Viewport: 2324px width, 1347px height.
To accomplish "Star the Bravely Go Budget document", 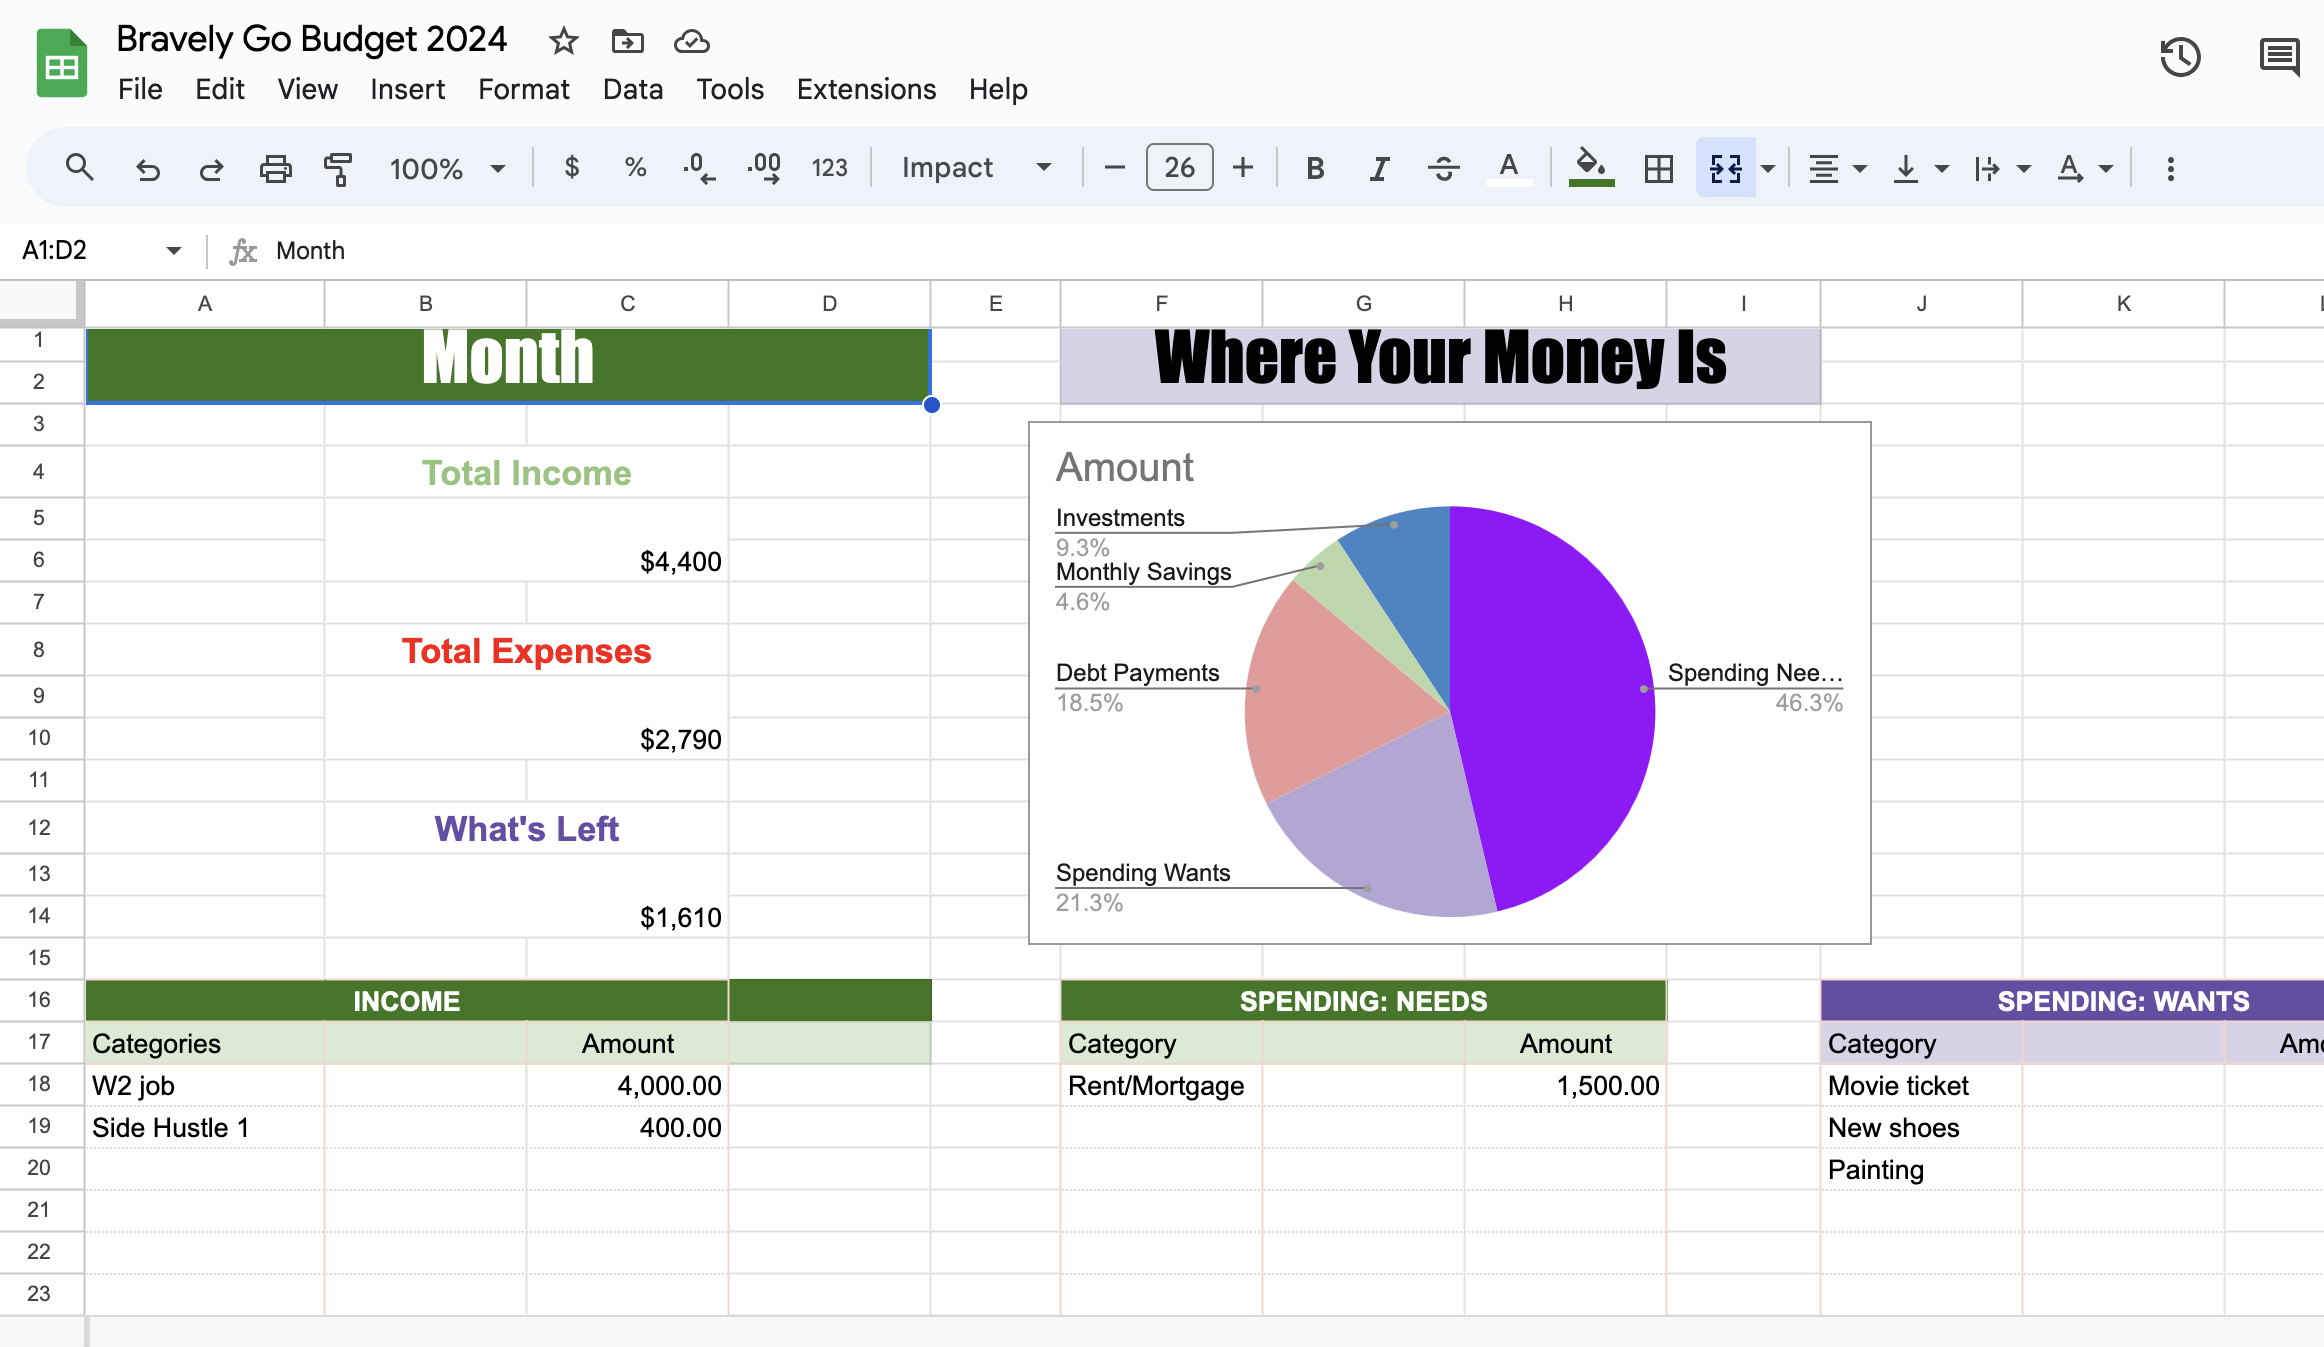I will [563, 41].
